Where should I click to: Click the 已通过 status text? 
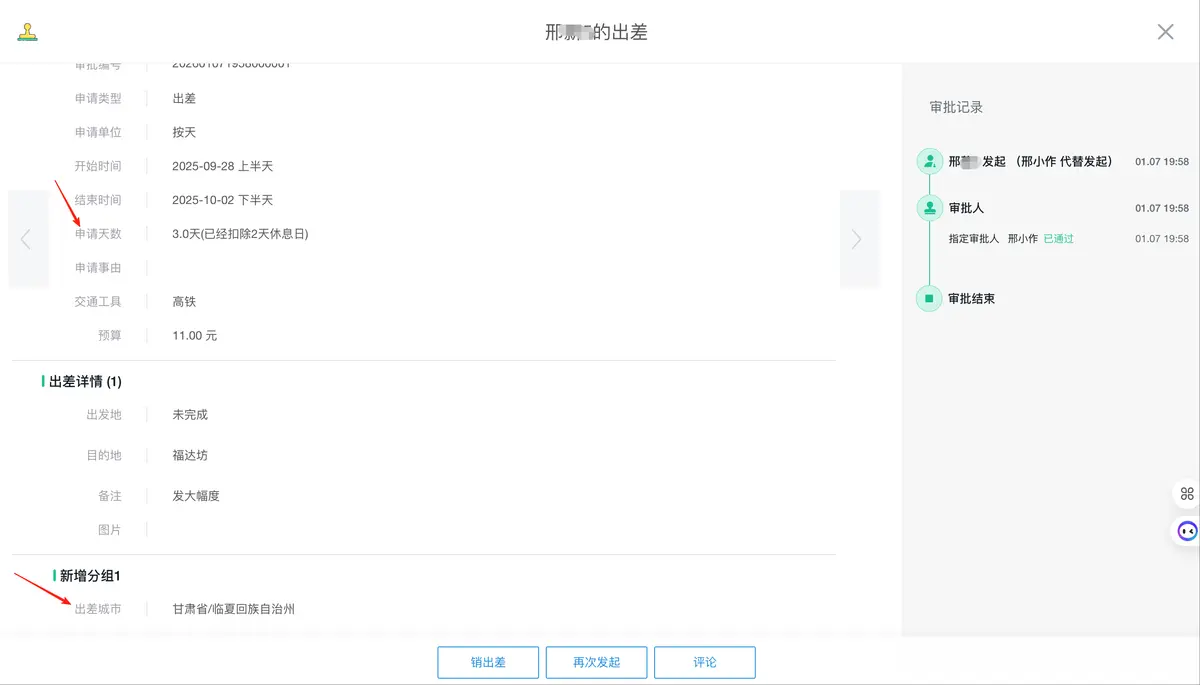(x=1058, y=239)
